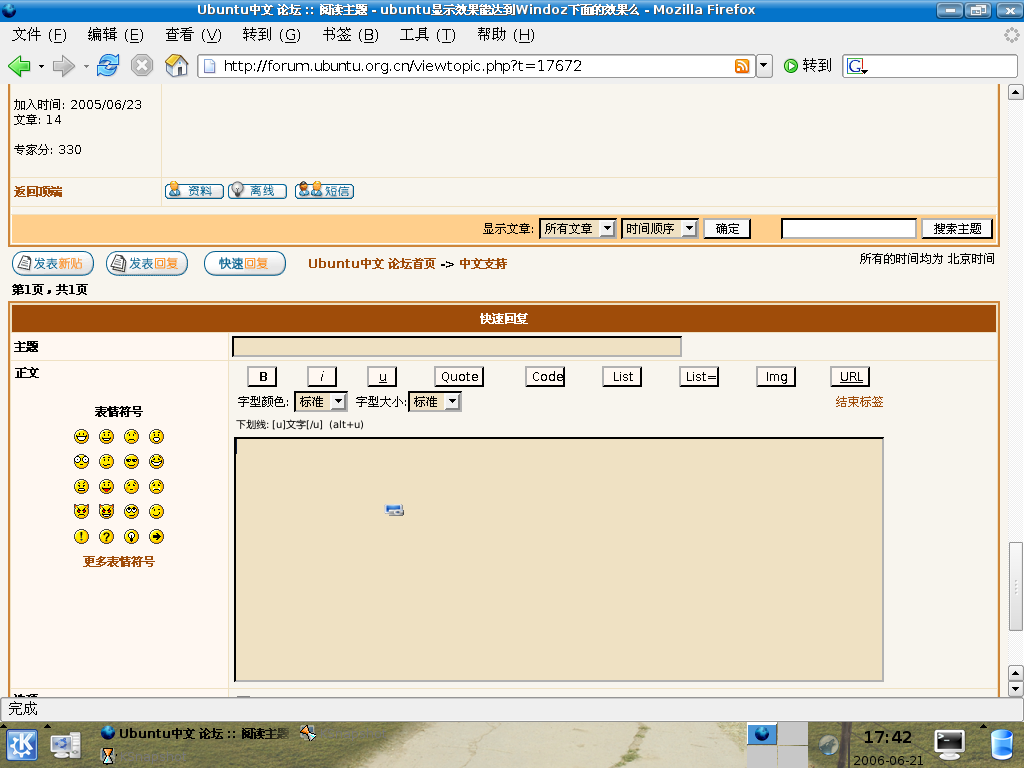Open the search engine chooser (G icon)
1024x768 pixels.
(x=857, y=66)
